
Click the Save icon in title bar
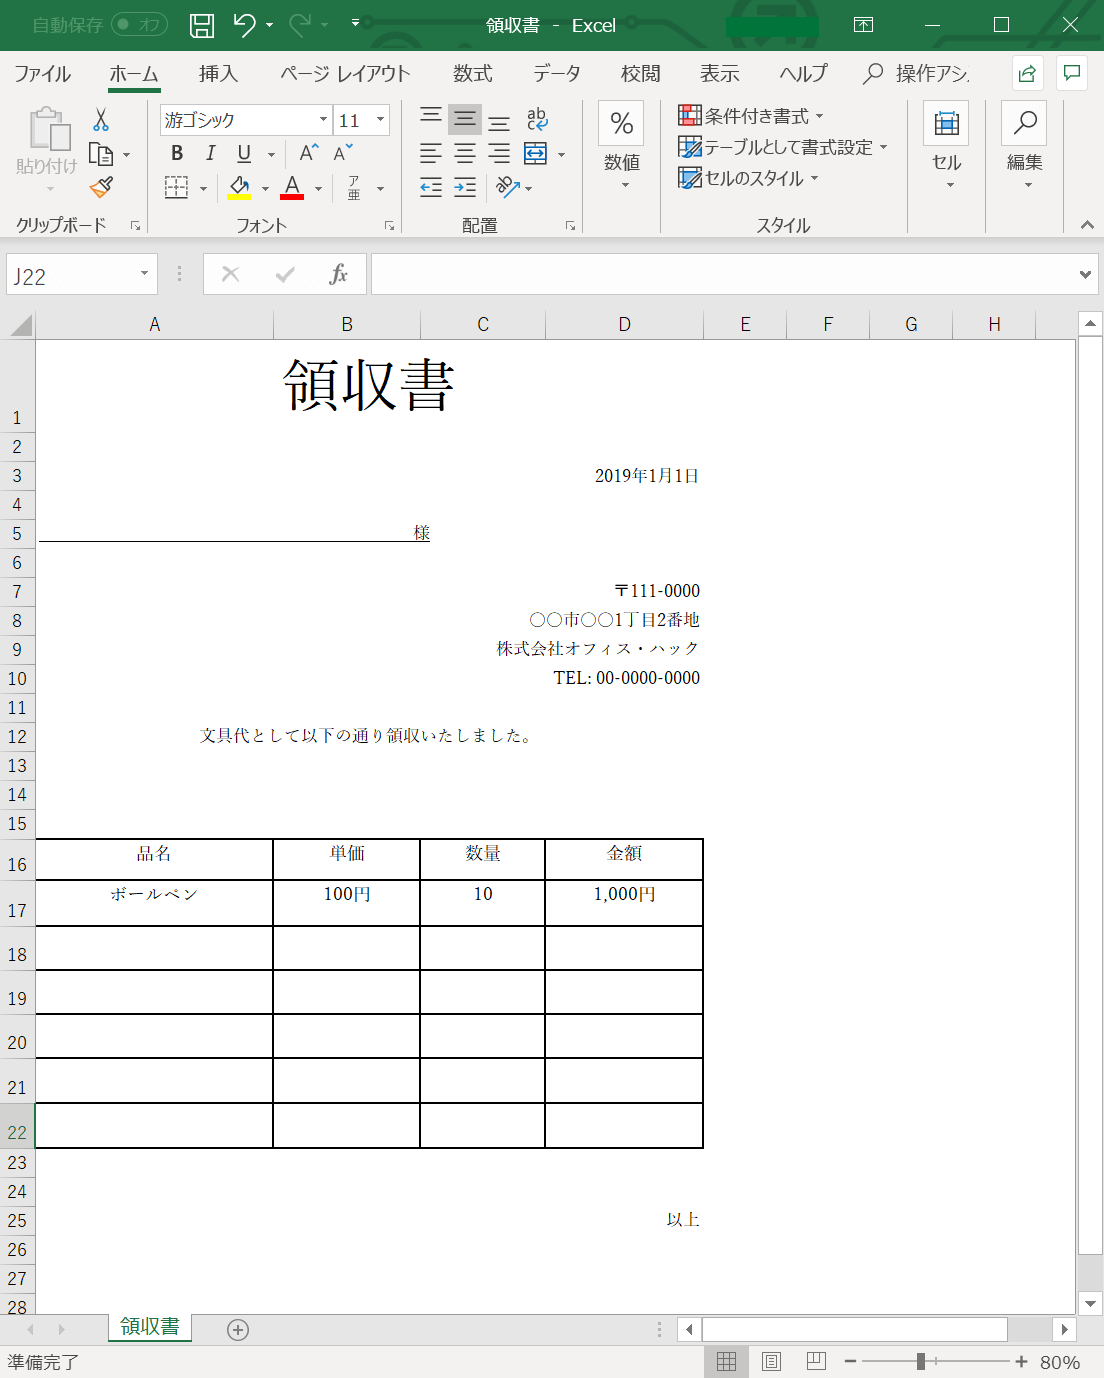coord(202,25)
